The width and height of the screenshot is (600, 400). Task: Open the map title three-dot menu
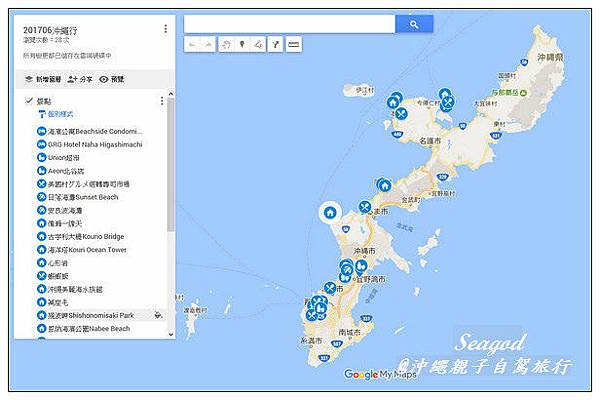point(165,29)
